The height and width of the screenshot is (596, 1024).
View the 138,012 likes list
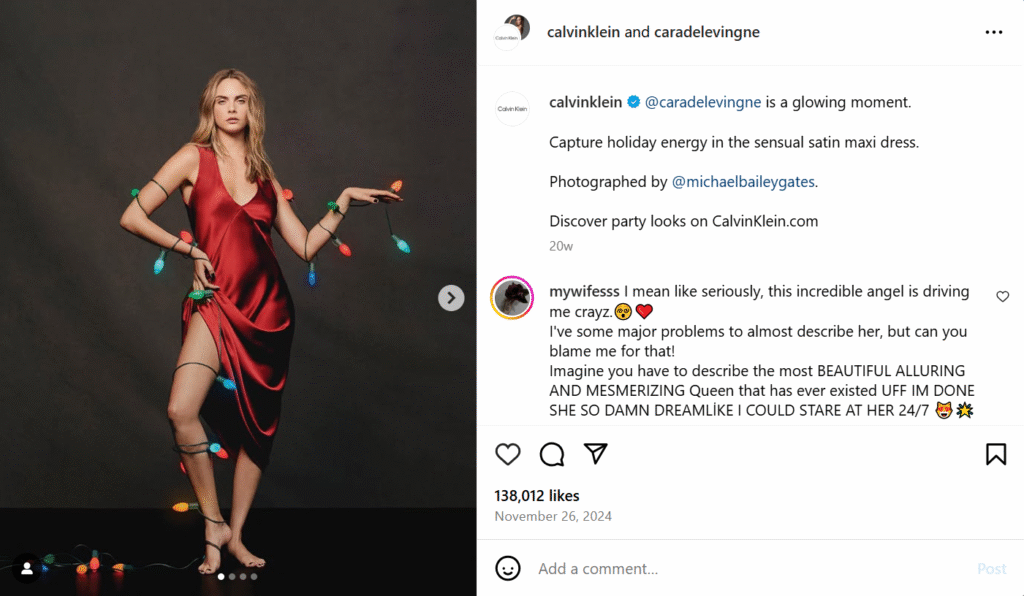pos(536,495)
